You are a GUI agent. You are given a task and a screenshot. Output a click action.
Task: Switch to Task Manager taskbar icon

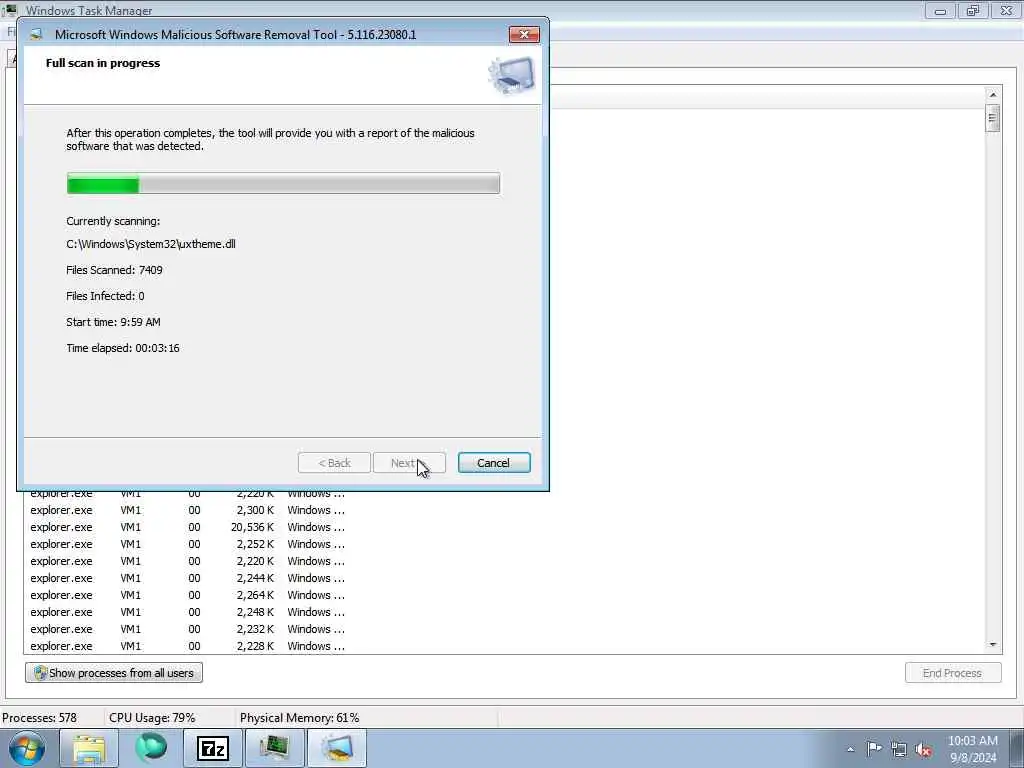click(274, 748)
